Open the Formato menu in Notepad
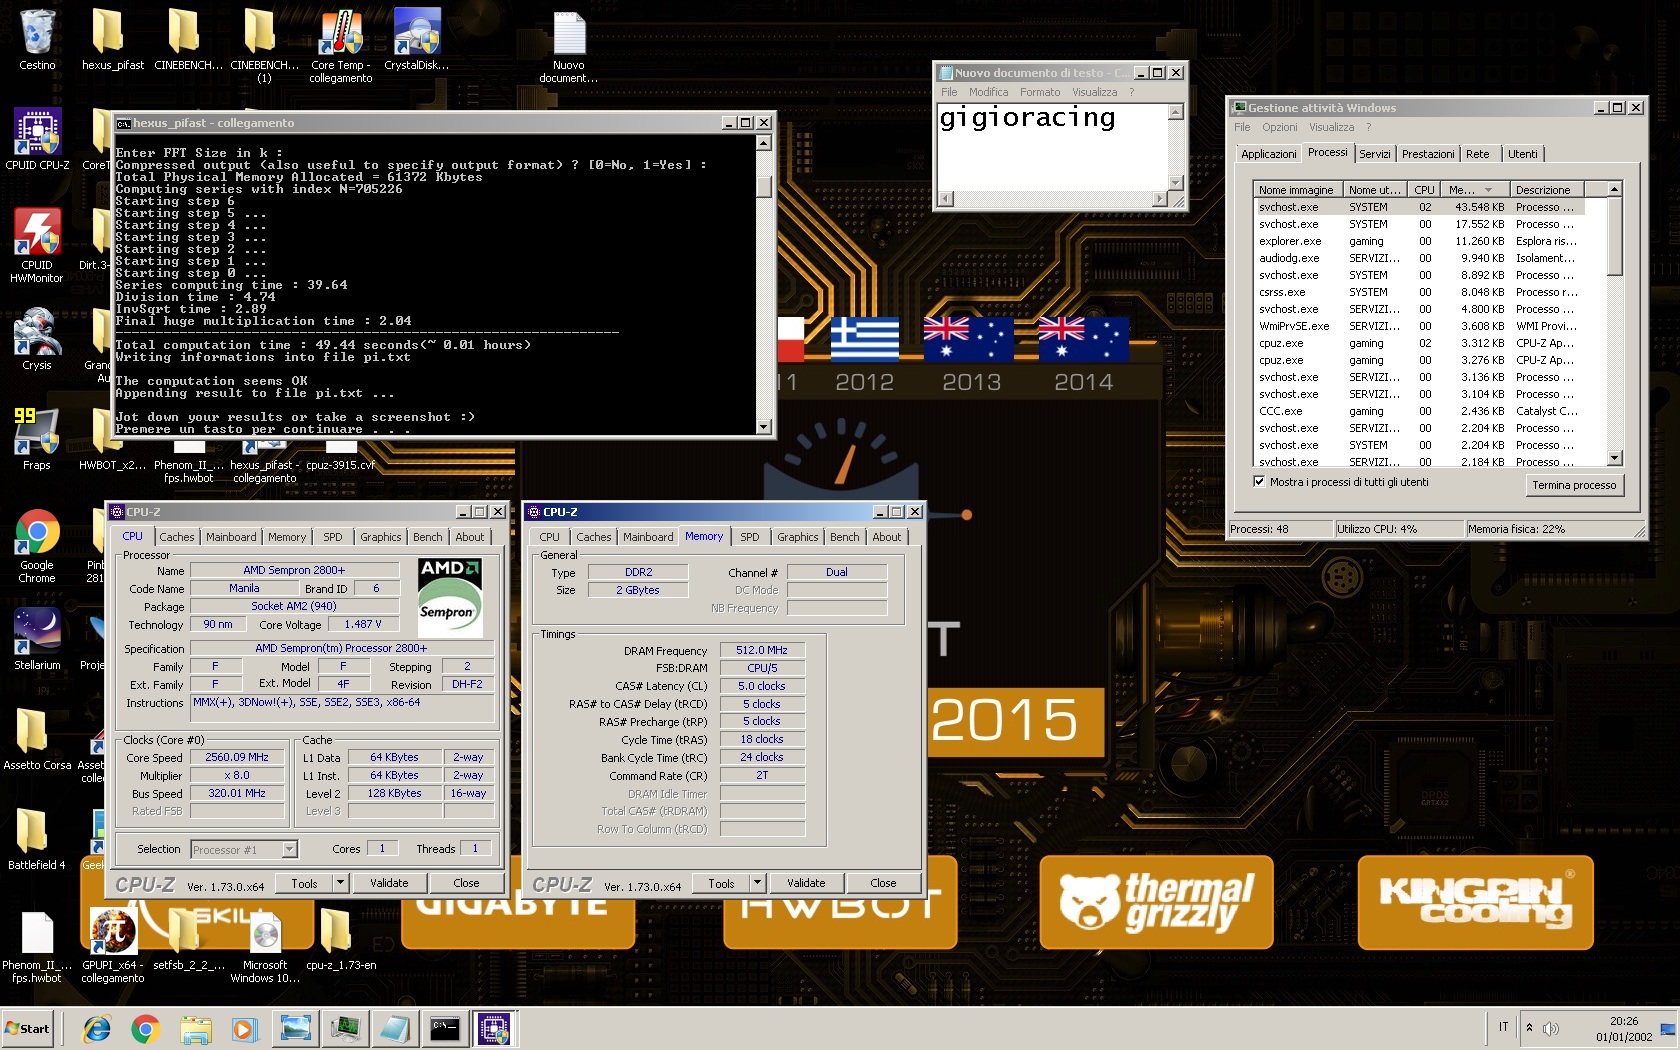The height and width of the screenshot is (1050, 1680). [1040, 92]
